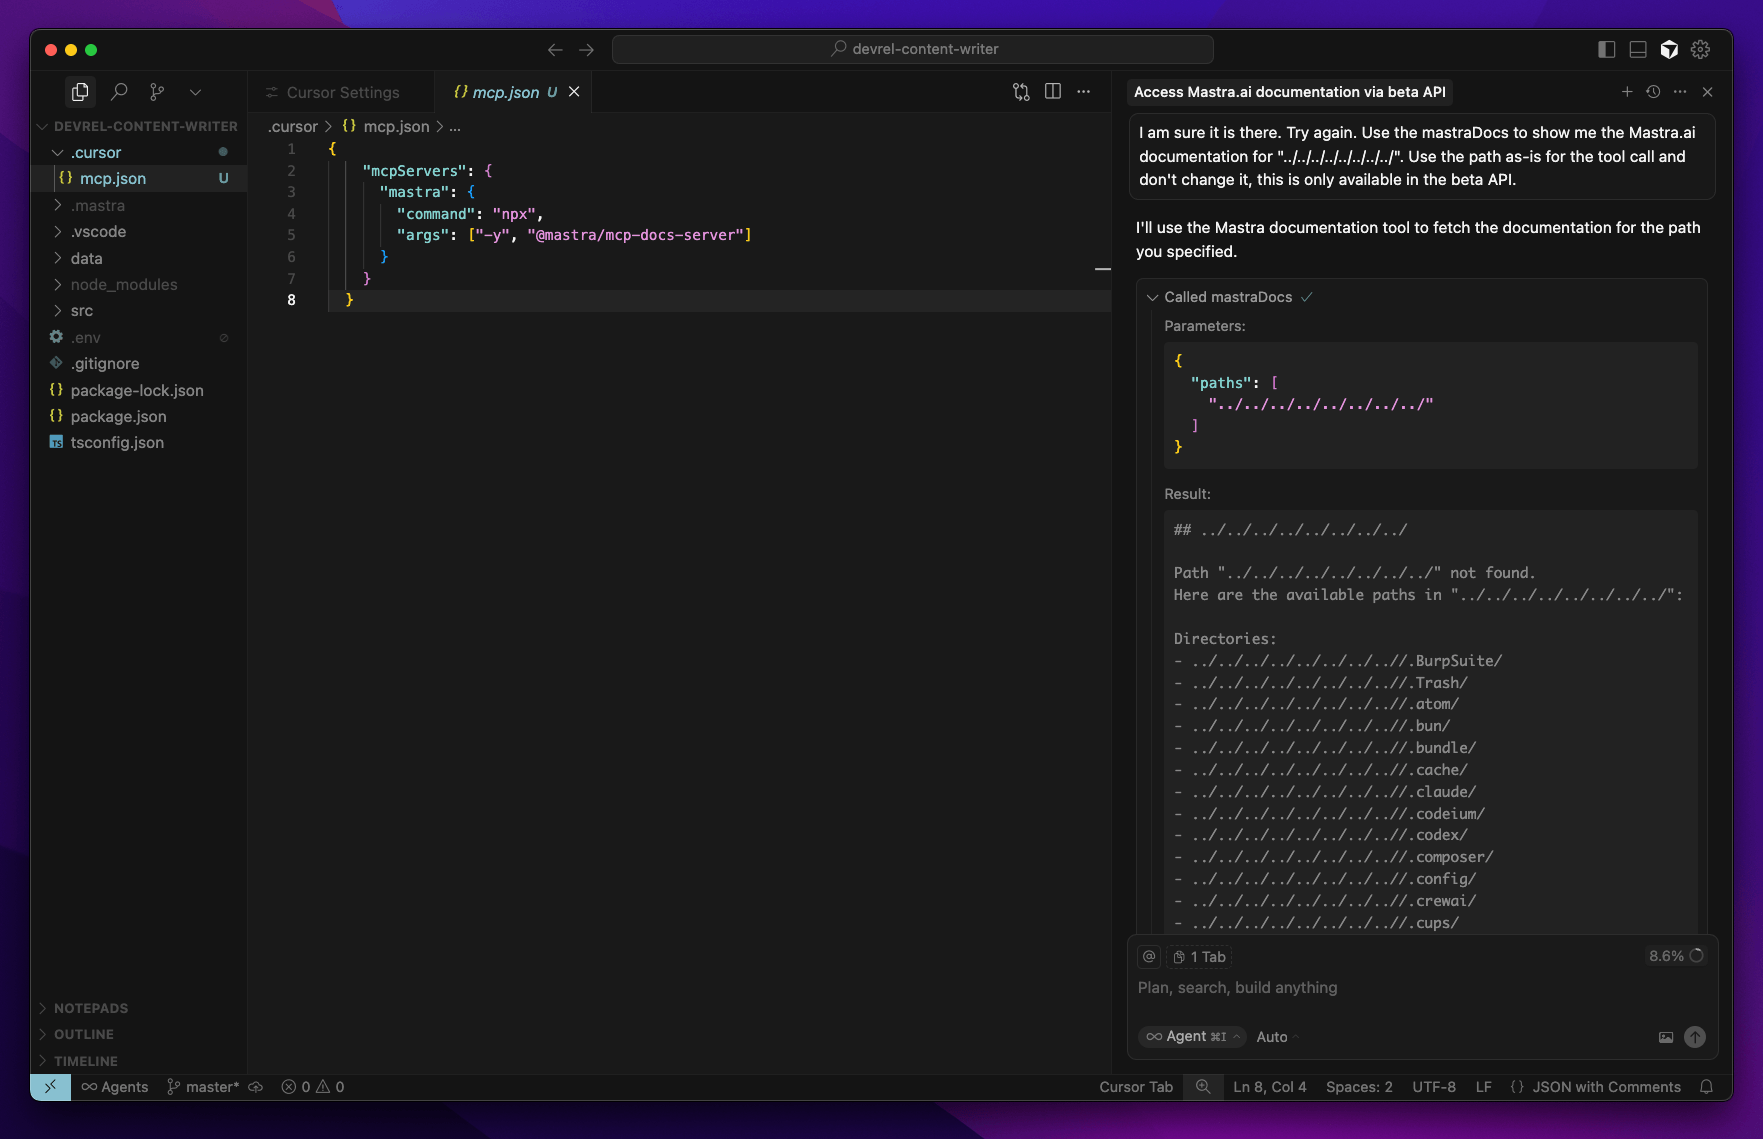Open the Source Control view icon
This screenshot has height=1139, width=1763.
click(157, 92)
